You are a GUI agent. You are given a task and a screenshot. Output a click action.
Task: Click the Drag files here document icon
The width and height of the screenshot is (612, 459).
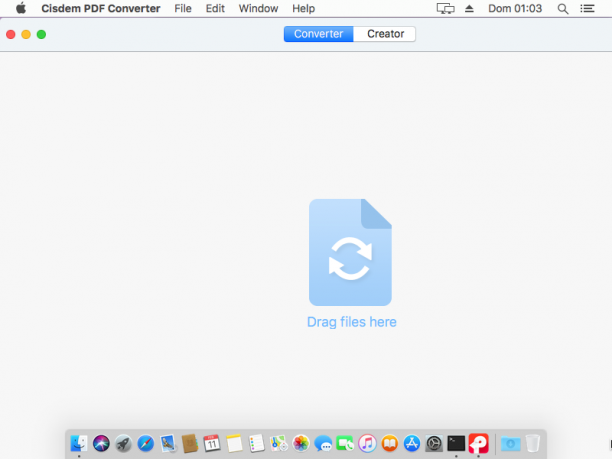coord(350,252)
